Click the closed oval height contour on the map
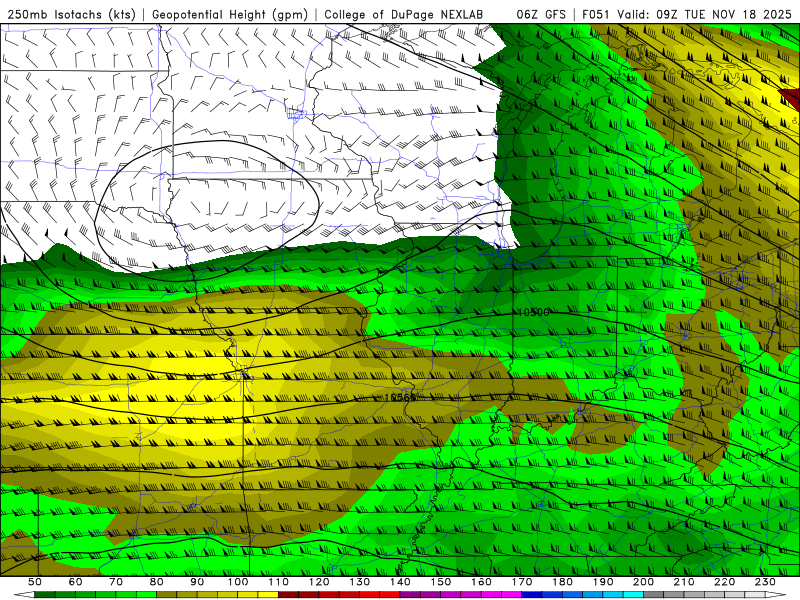 [x=207, y=210]
